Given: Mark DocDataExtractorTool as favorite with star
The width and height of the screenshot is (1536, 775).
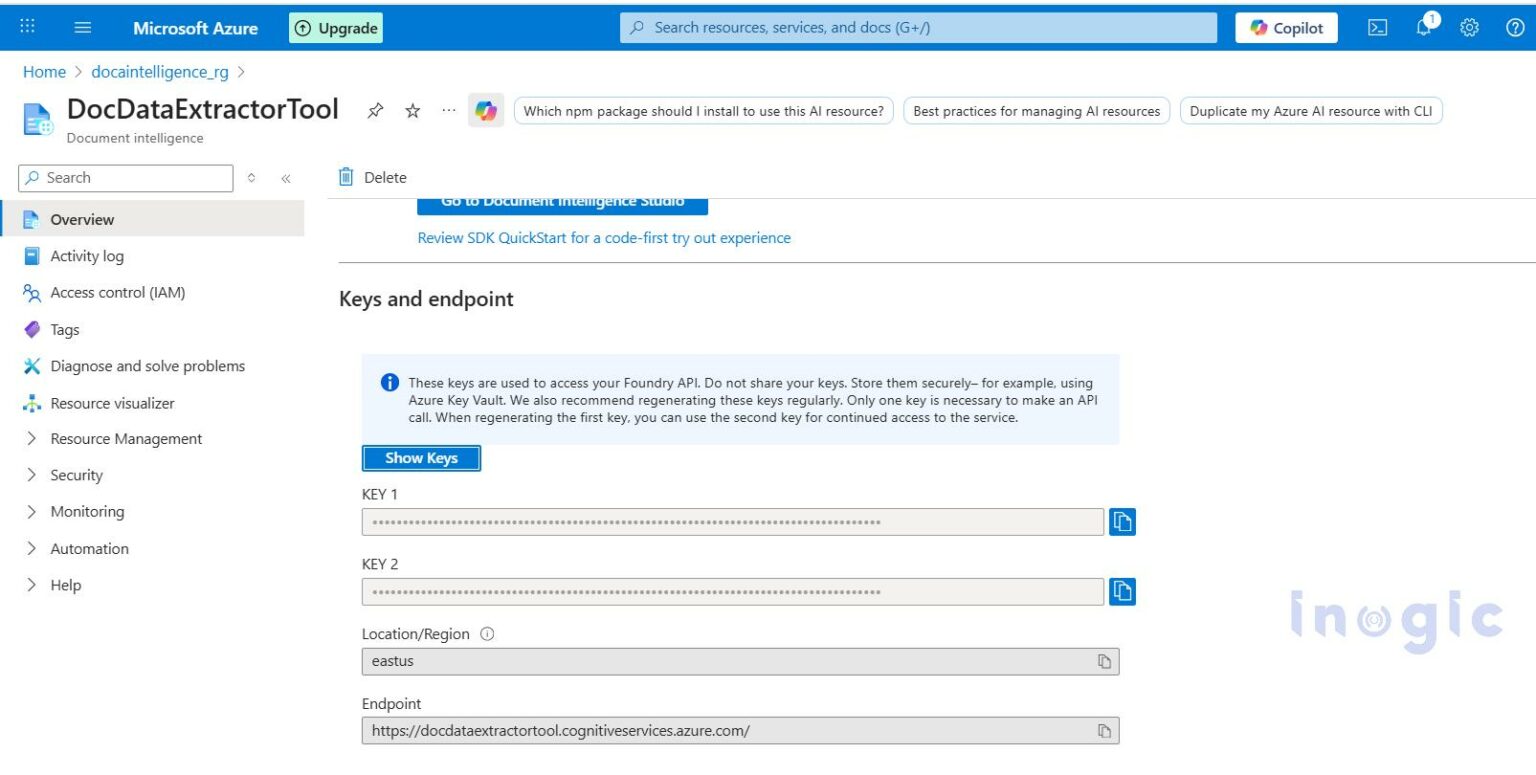Looking at the screenshot, I should pos(412,111).
